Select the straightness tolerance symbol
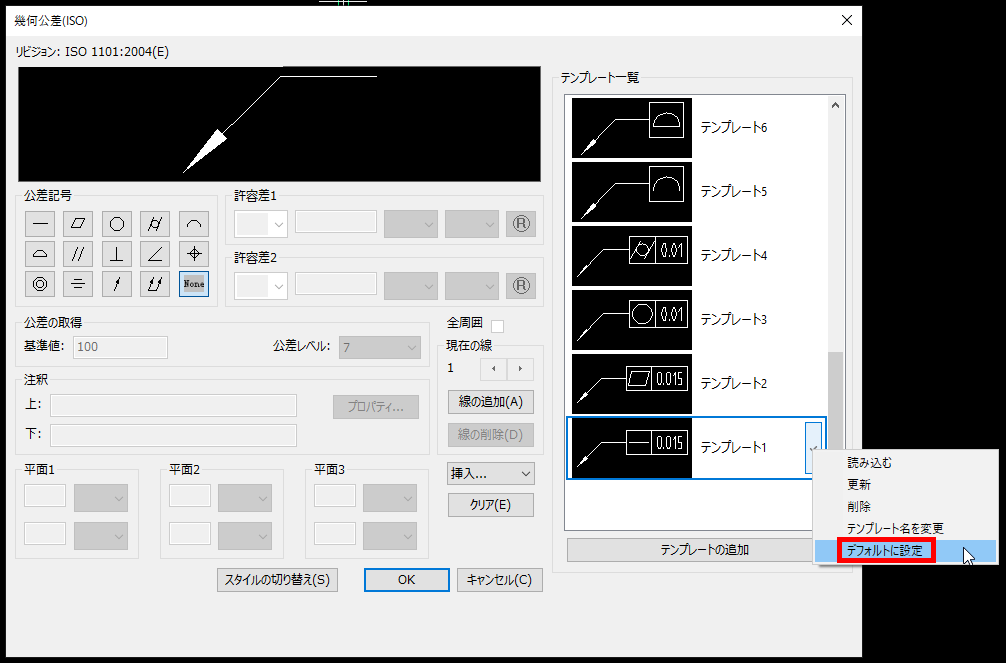Screen dimensions: 1006x663 point(42,224)
